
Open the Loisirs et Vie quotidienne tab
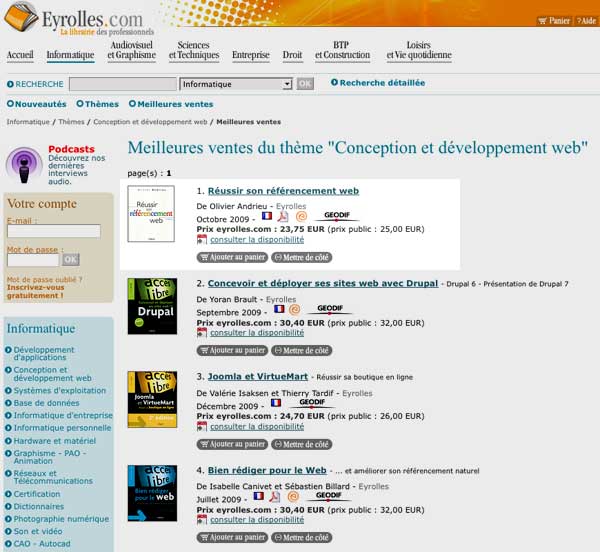coord(419,50)
